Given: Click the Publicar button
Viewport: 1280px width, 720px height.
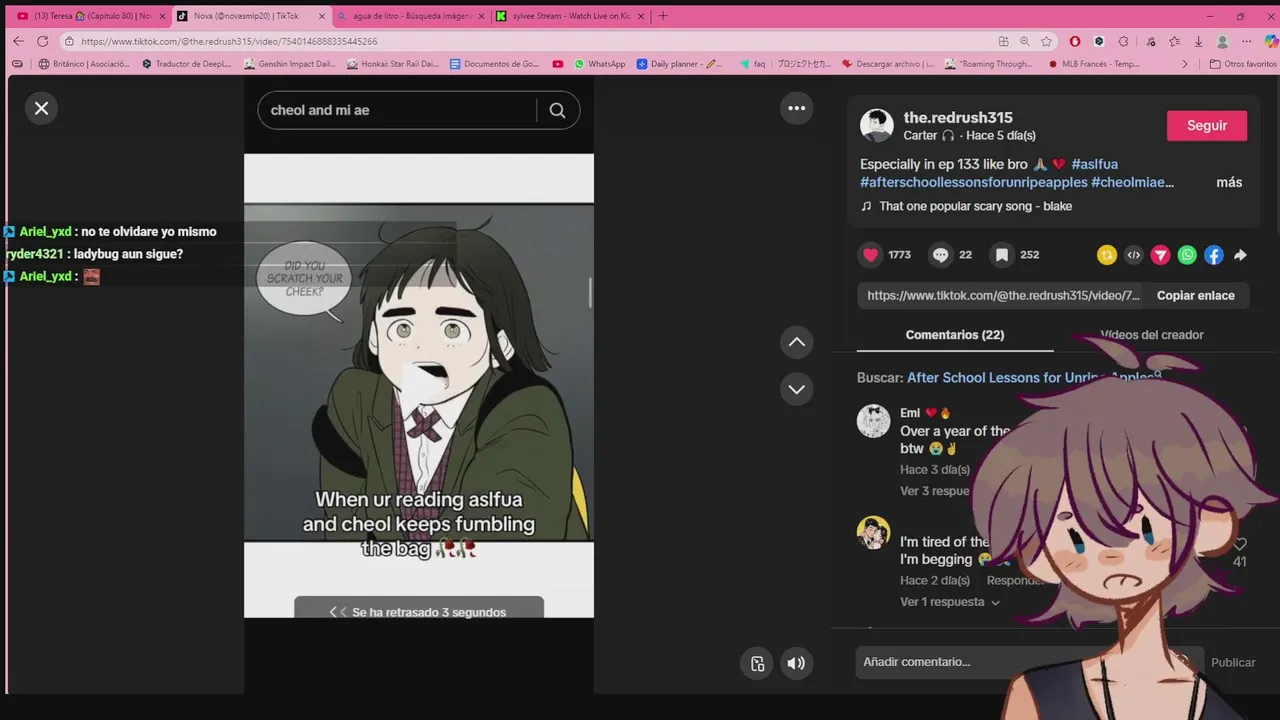Looking at the screenshot, I should click(x=1233, y=662).
